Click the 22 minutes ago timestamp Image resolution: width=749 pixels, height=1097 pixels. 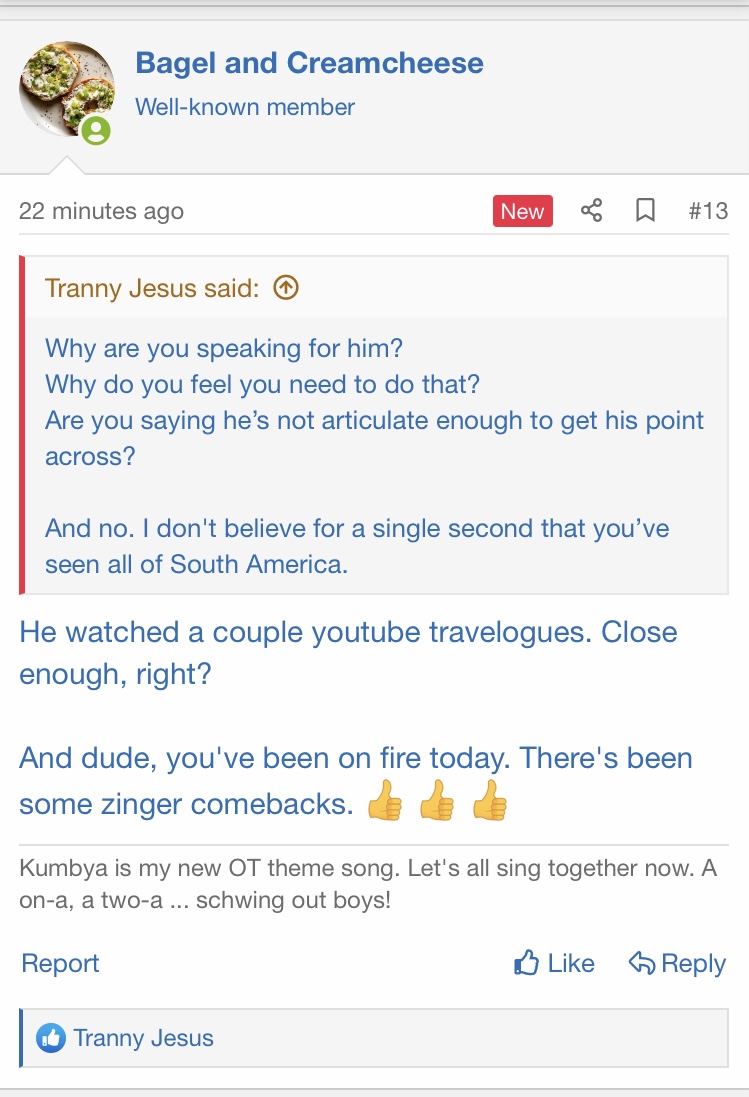pyautogui.click(x=101, y=211)
